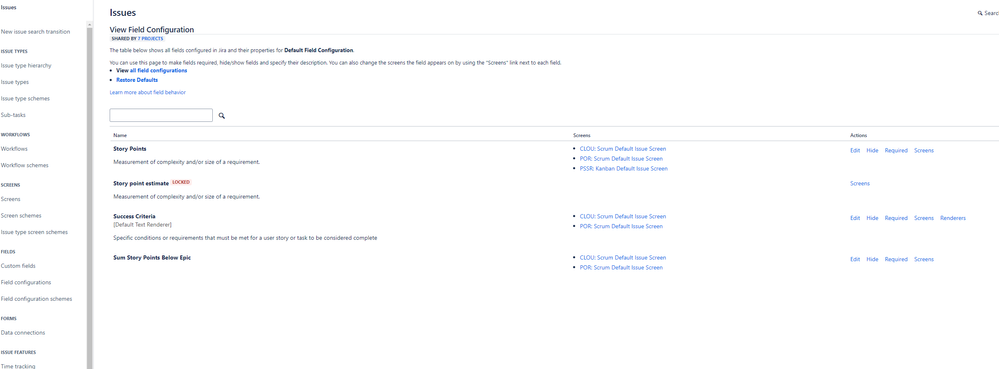Open Sub-tasks settings
This screenshot has height=369, width=999.
point(13,115)
